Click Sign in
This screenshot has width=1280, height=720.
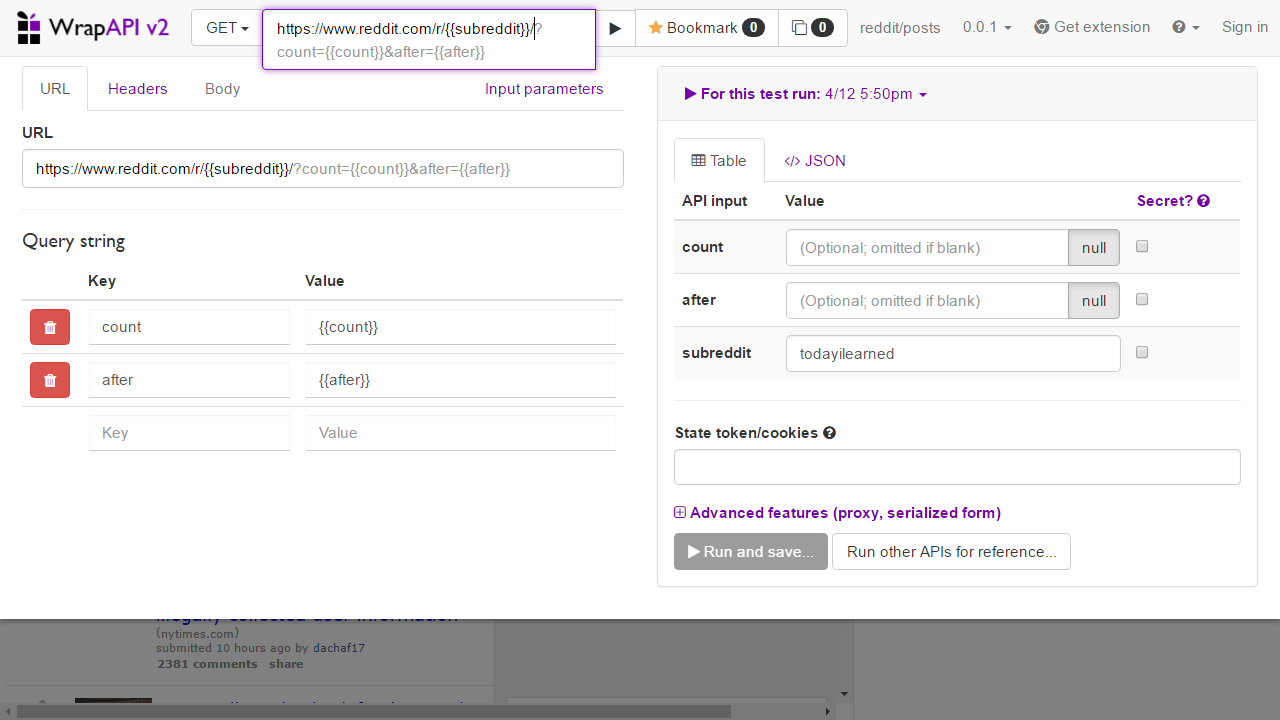(x=1245, y=27)
